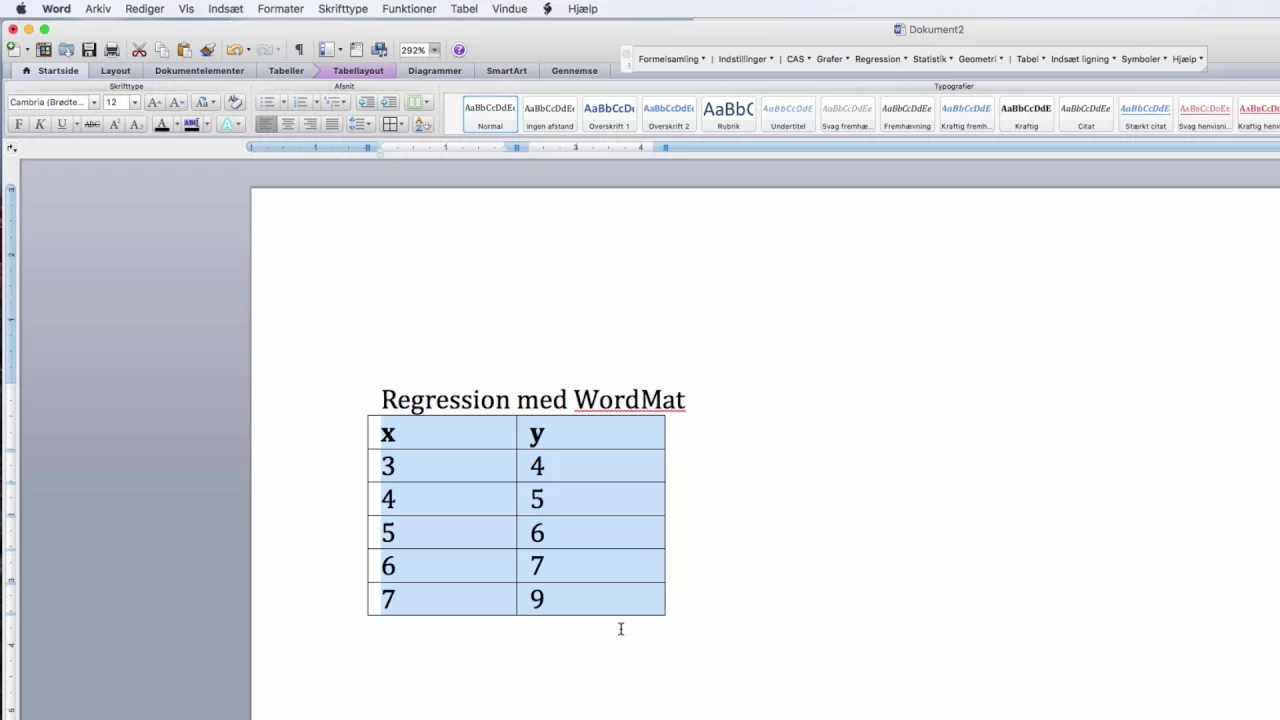Switch to the Tabeller tab

coord(286,71)
